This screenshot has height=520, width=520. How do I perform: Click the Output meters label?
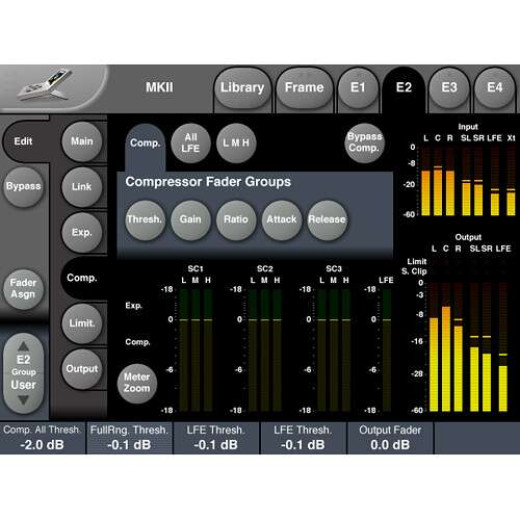pyautogui.click(x=468, y=237)
